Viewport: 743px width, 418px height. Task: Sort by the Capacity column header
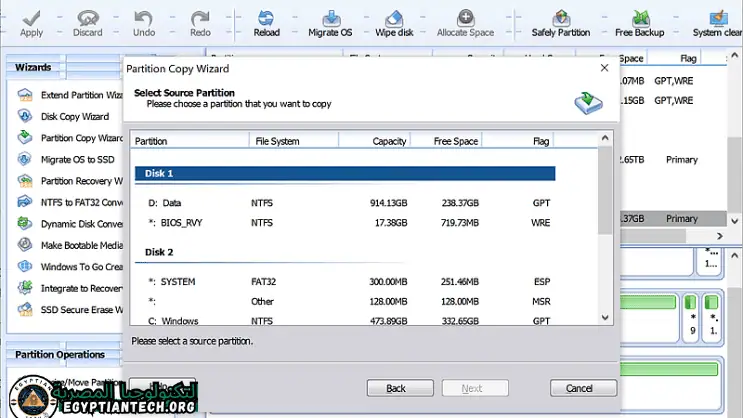(374, 141)
